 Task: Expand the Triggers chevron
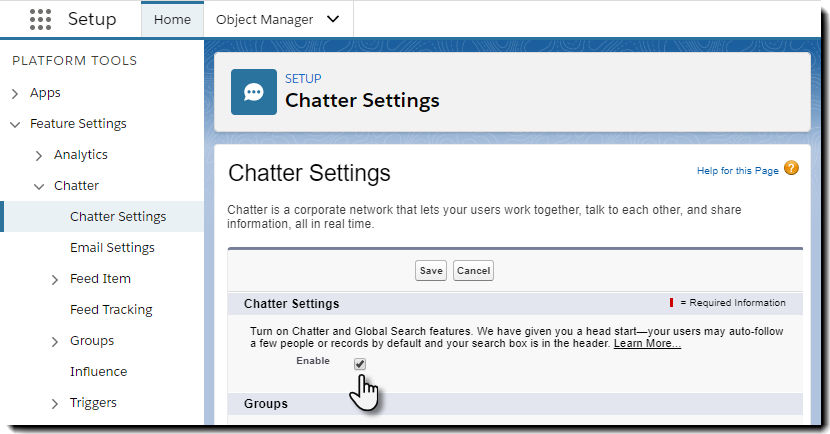coord(55,404)
